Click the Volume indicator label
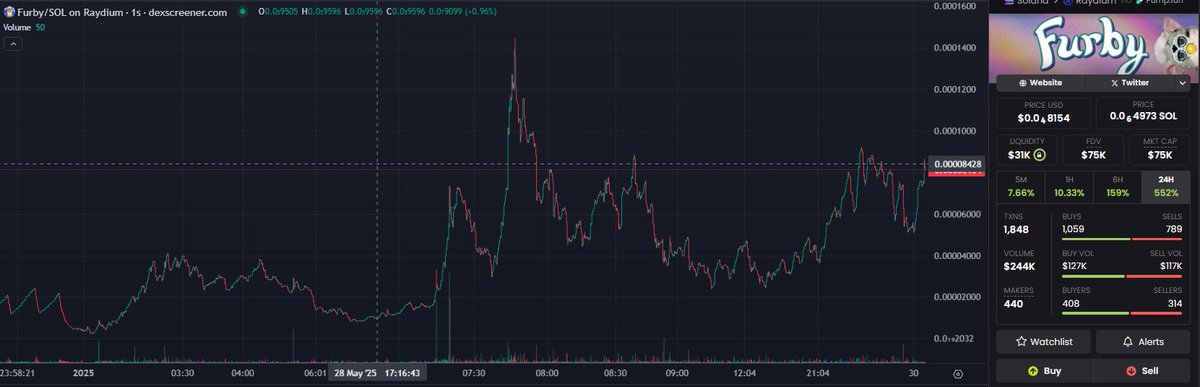The height and width of the screenshot is (387, 1200). [17, 27]
